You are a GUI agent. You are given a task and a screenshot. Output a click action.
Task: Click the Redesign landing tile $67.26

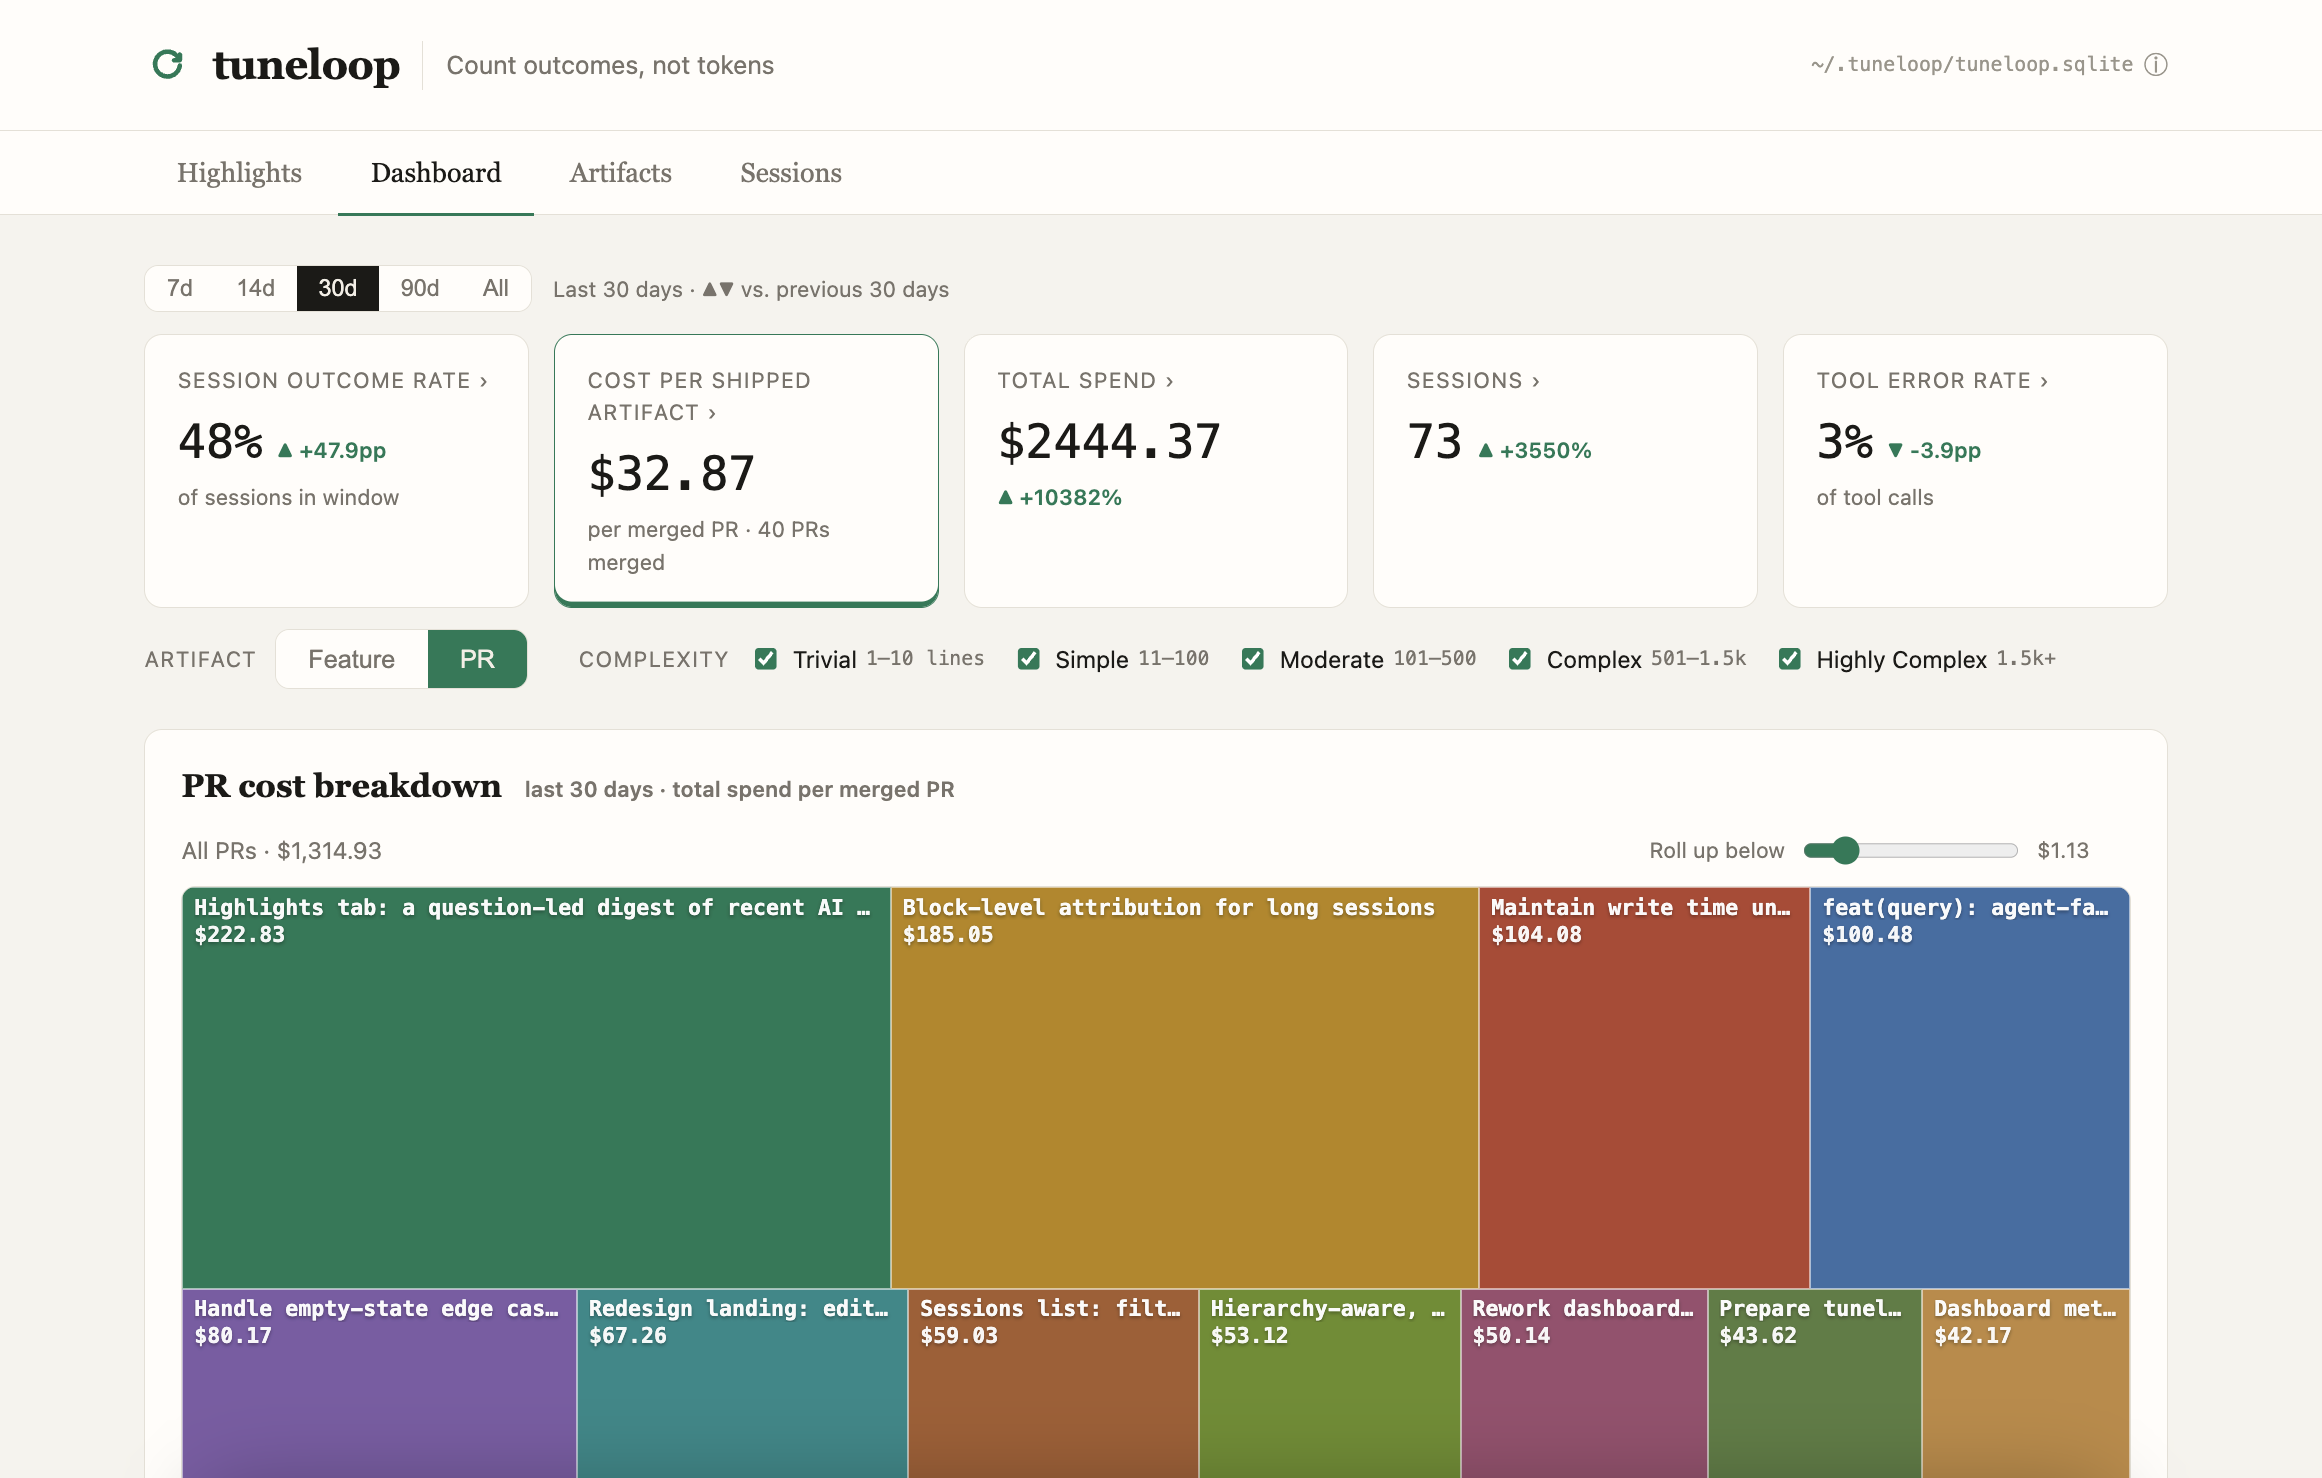[743, 1384]
